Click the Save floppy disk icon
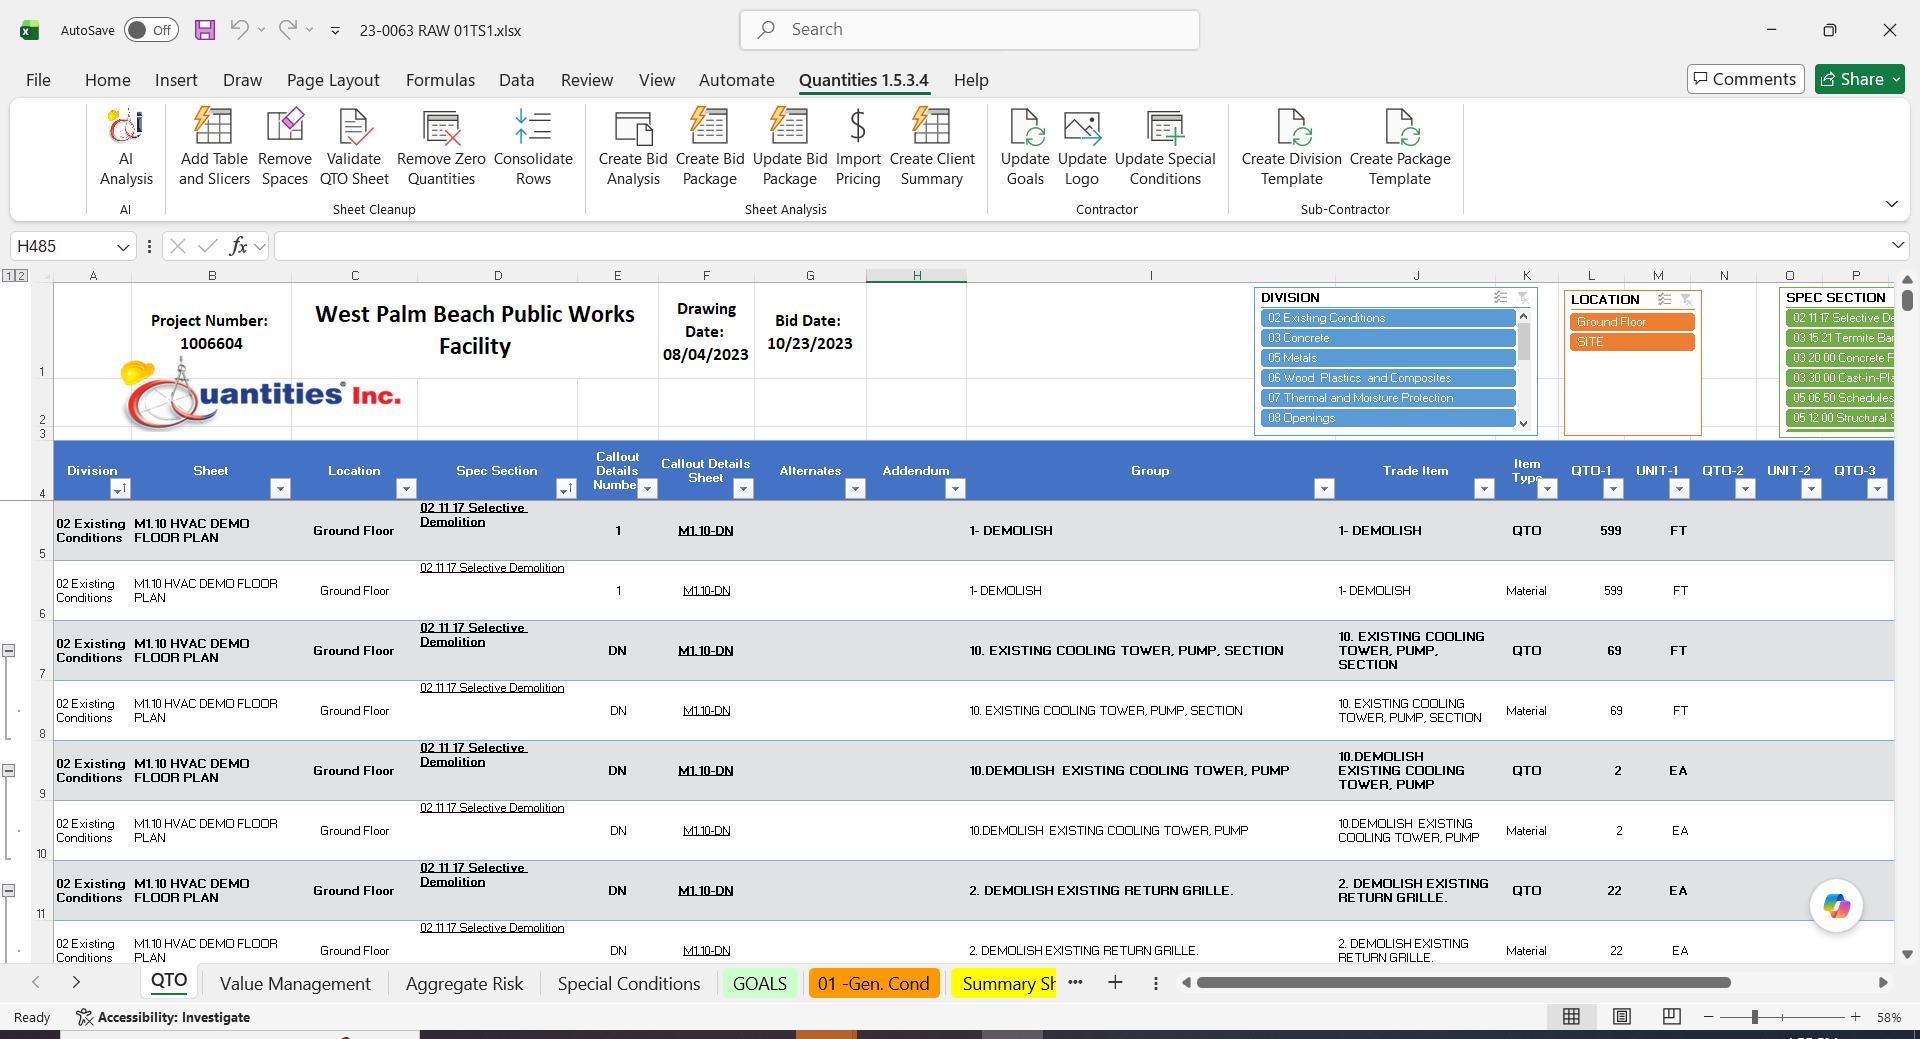The height and width of the screenshot is (1039, 1920). (205, 30)
